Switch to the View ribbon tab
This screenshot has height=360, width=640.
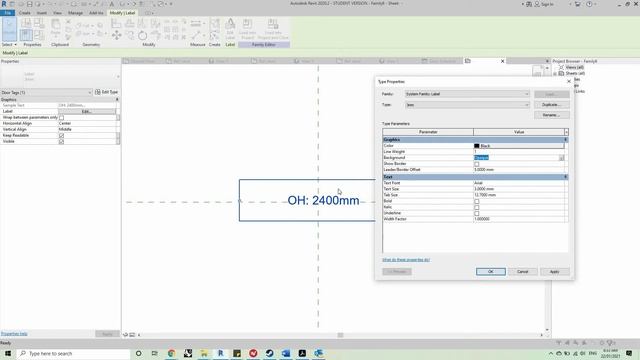pyautogui.click(x=57, y=13)
